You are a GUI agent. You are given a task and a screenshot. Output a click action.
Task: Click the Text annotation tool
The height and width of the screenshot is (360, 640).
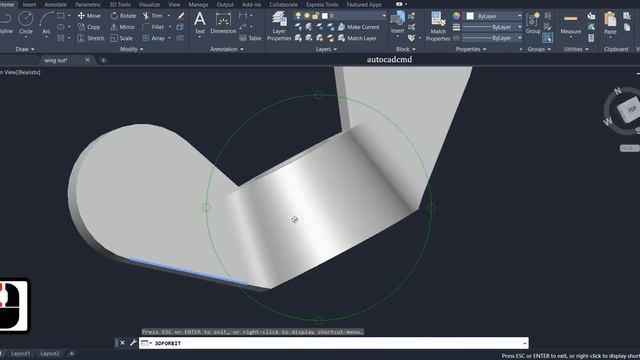coord(200,23)
